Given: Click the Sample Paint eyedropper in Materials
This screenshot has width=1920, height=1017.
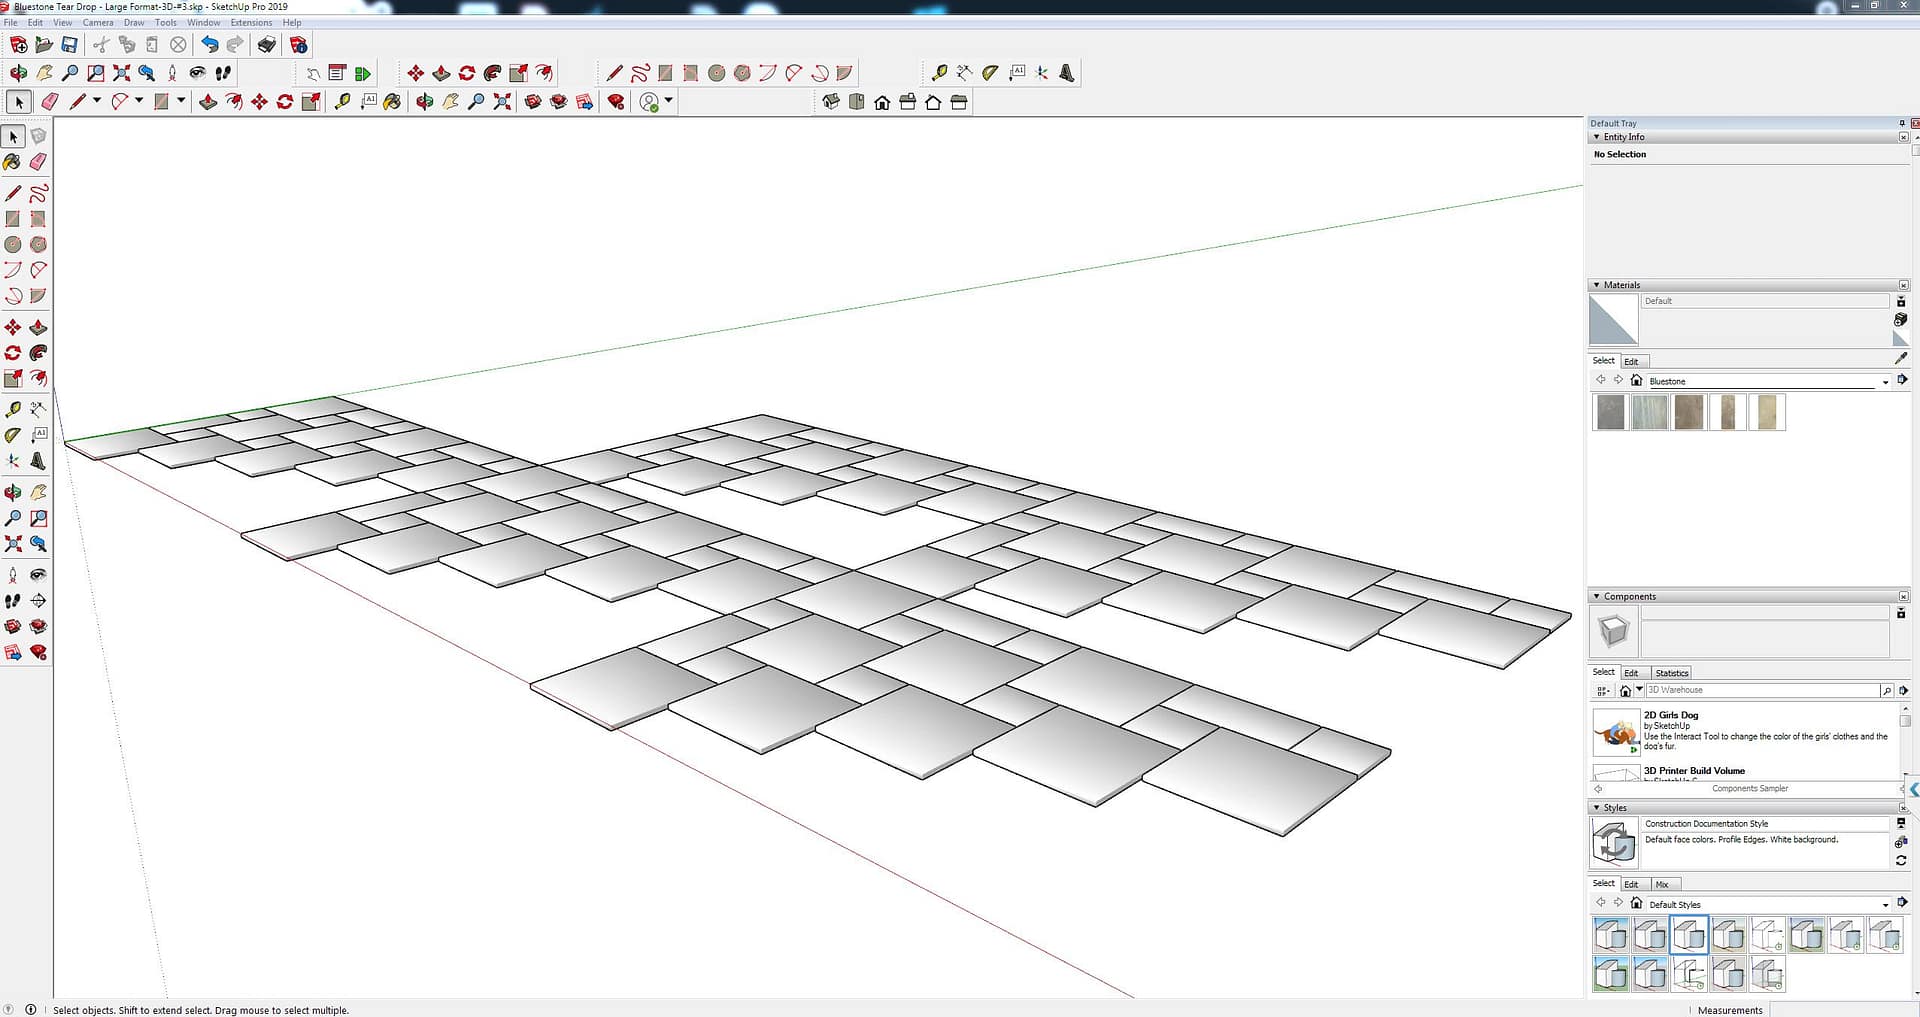Looking at the screenshot, I should pyautogui.click(x=1900, y=358).
